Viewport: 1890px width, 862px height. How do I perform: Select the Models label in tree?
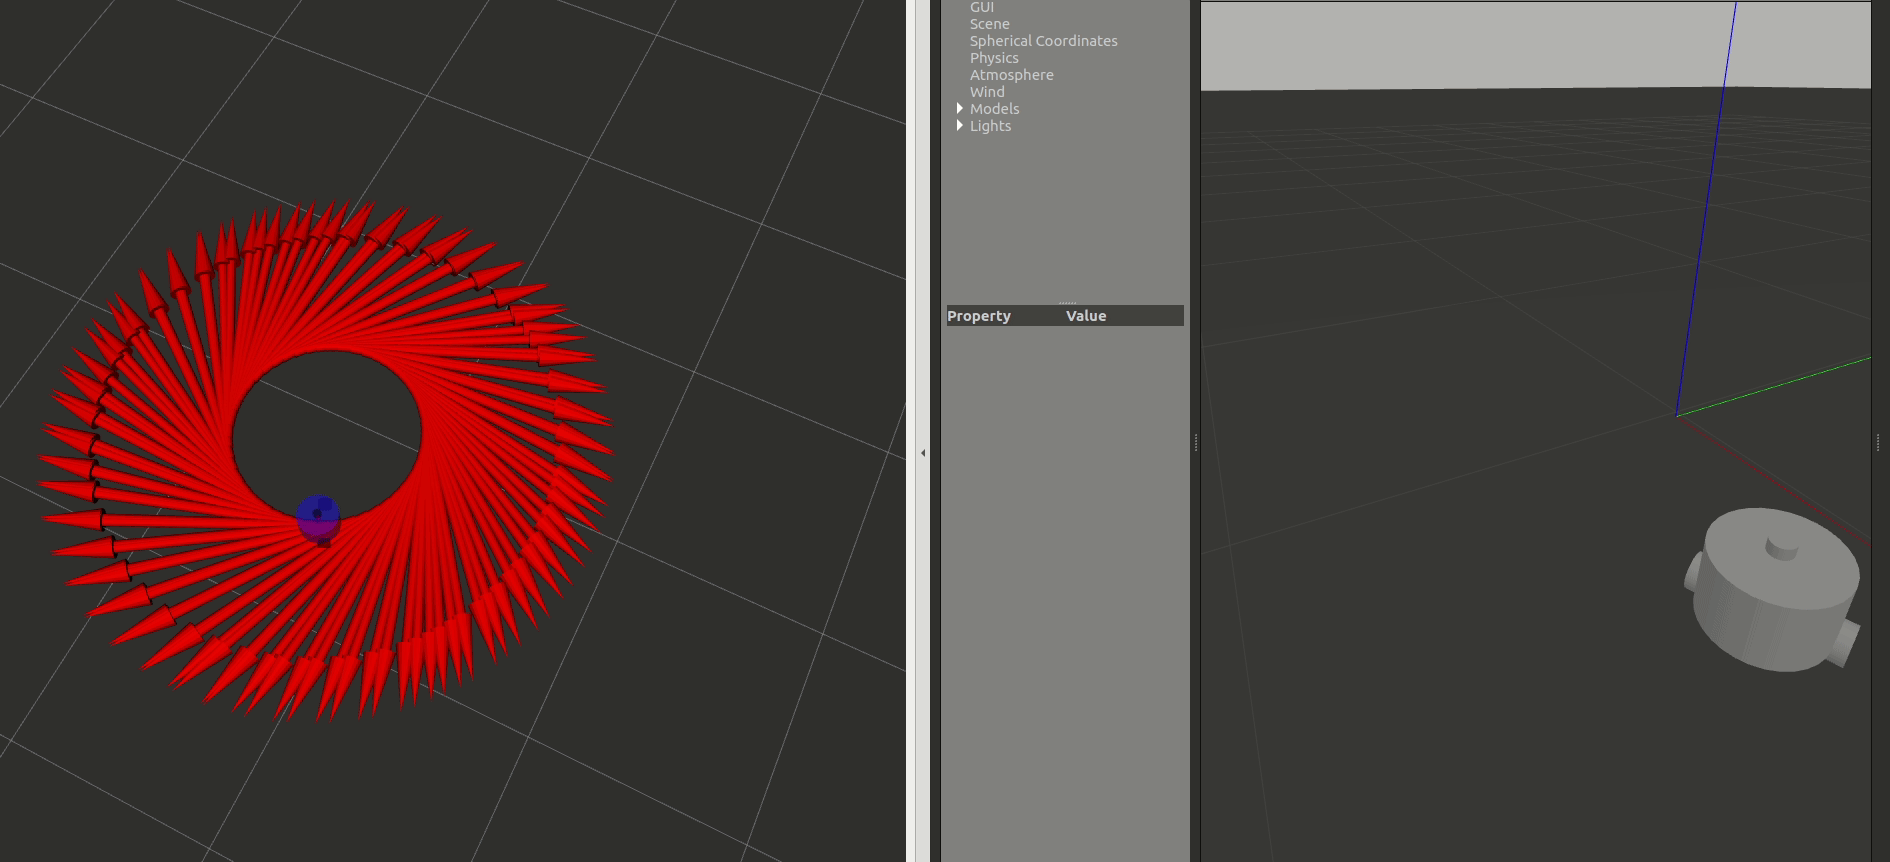point(994,109)
